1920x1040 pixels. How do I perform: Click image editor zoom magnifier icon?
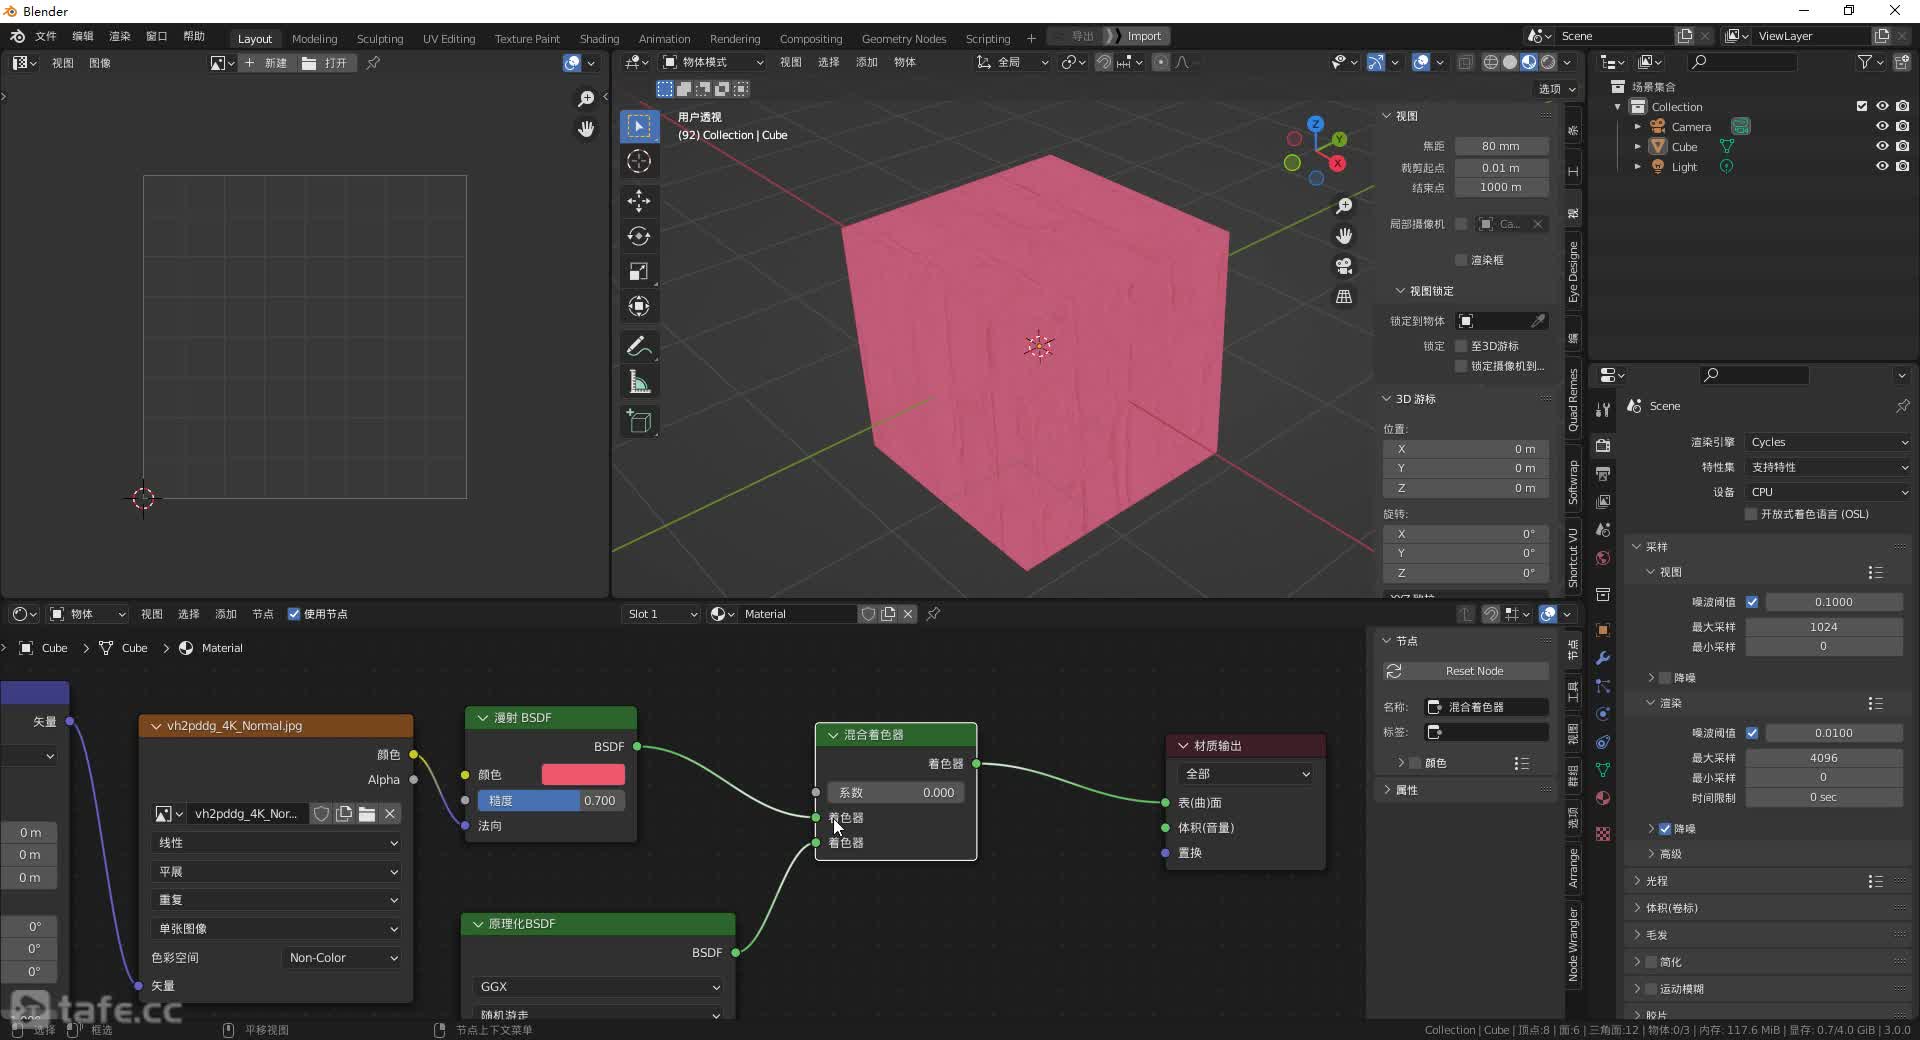[586, 98]
